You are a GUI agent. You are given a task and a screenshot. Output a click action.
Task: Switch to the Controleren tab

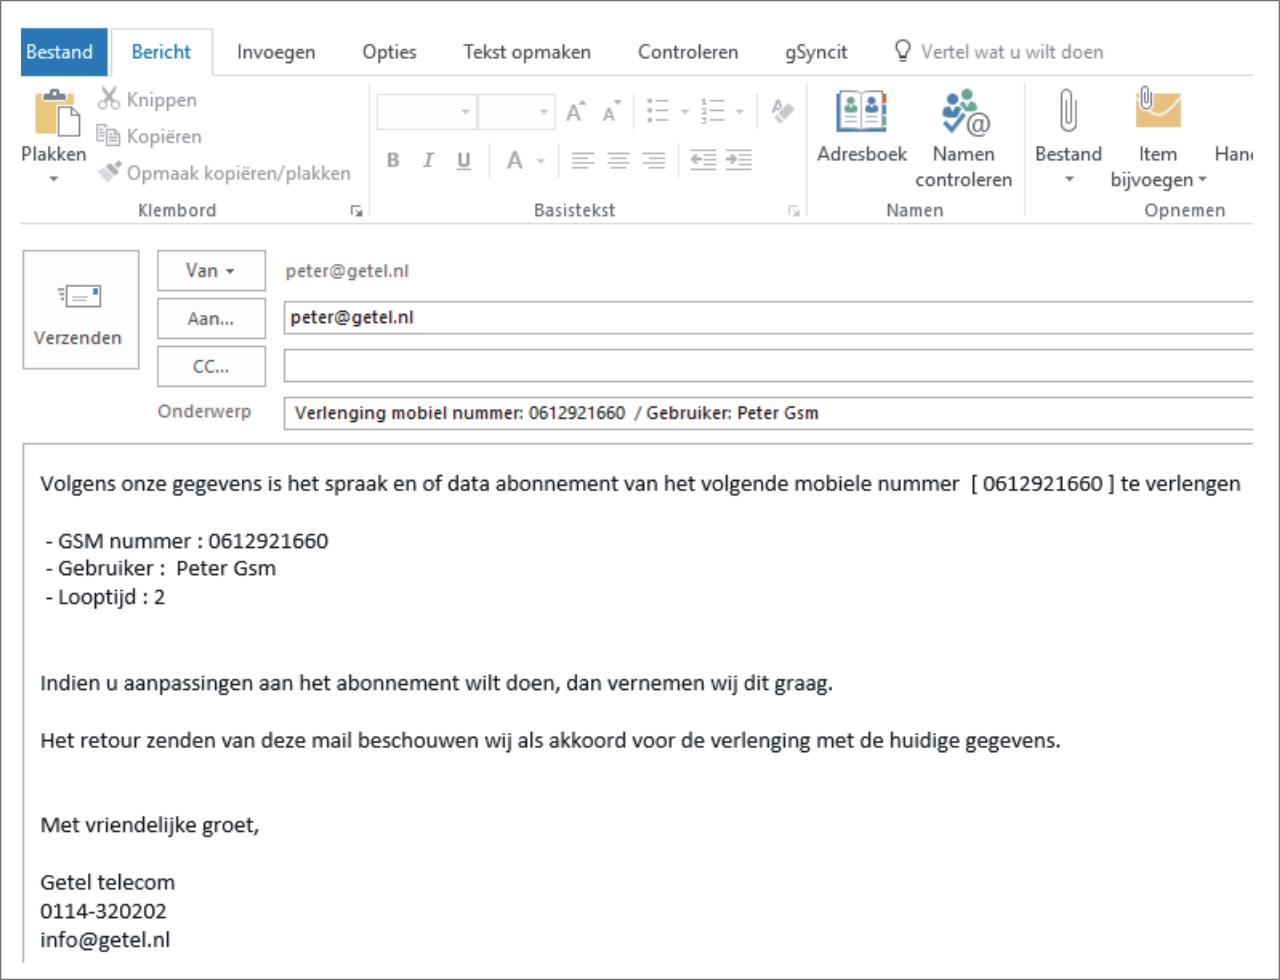click(688, 52)
